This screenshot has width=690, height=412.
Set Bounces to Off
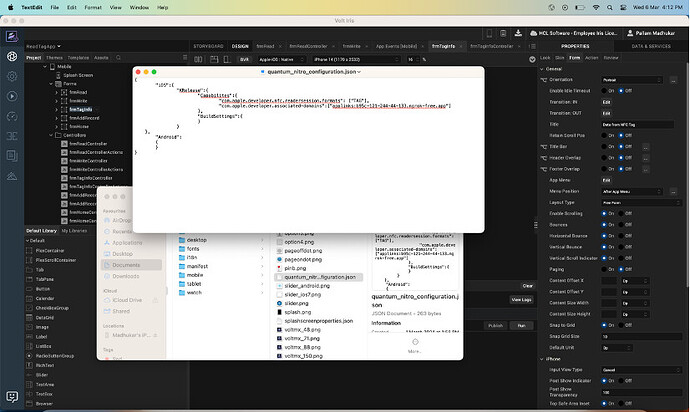[x=621, y=225]
